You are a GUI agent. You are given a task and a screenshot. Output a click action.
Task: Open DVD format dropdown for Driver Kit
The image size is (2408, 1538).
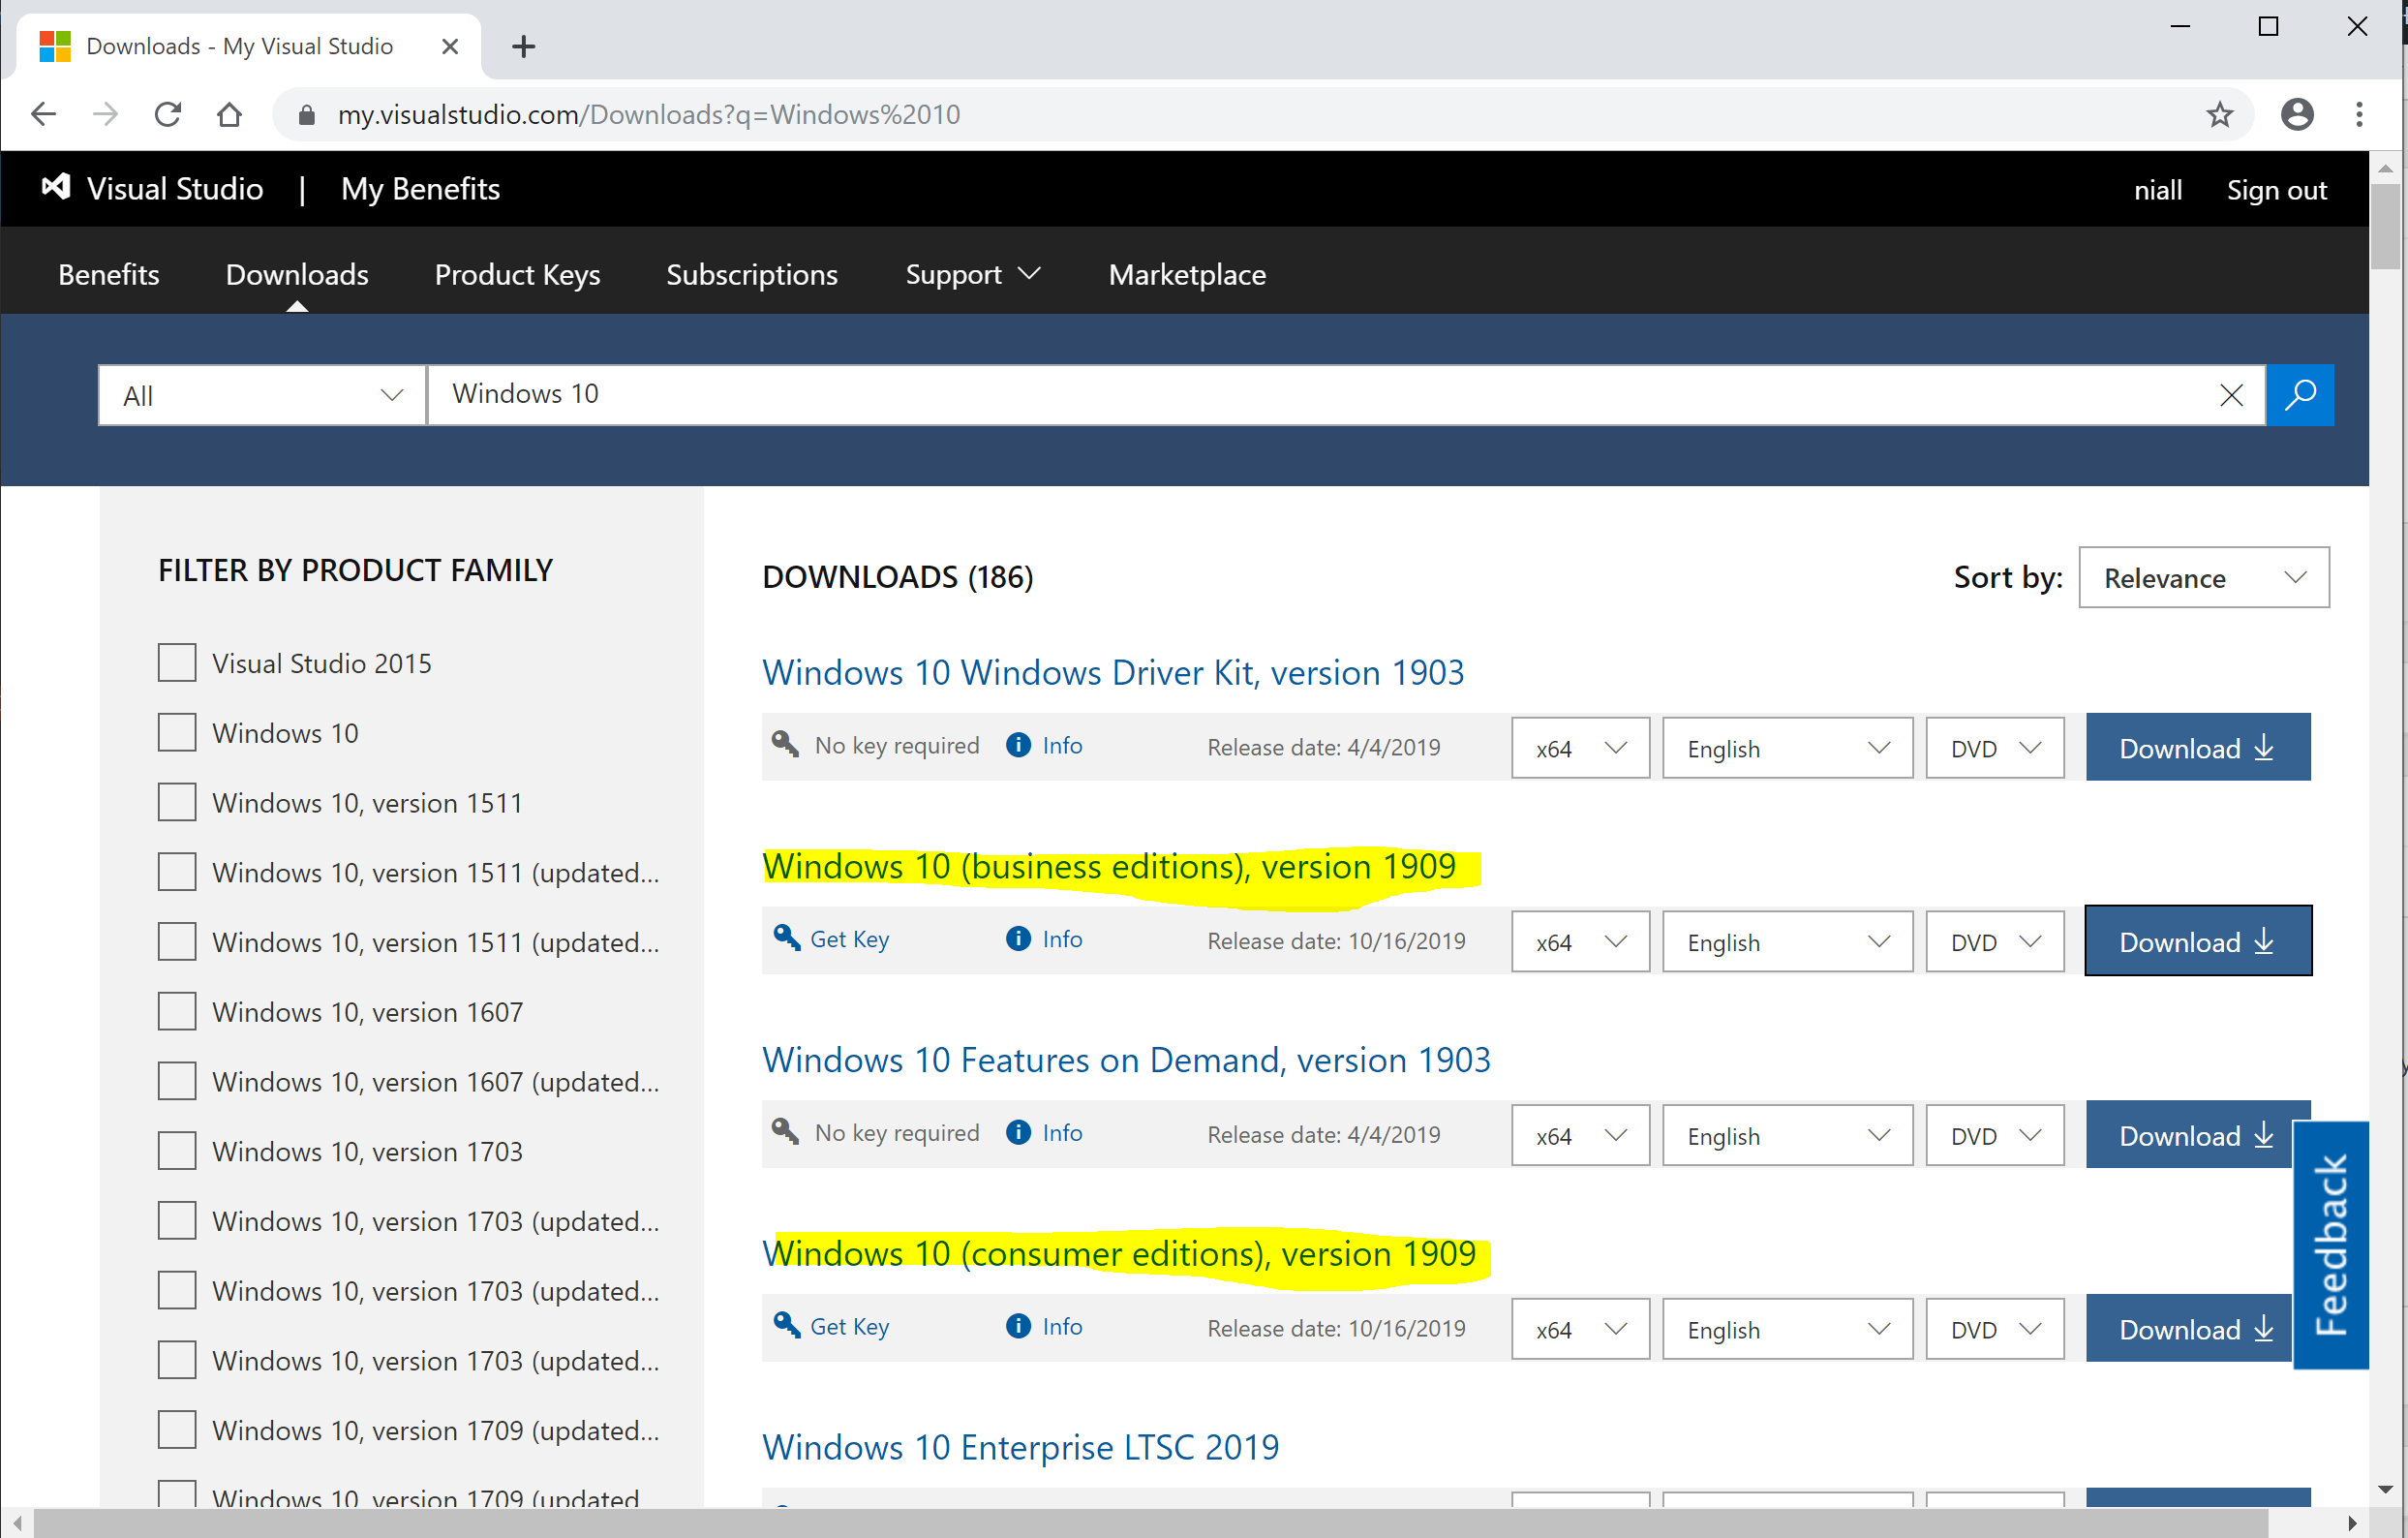pyautogui.click(x=1995, y=748)
